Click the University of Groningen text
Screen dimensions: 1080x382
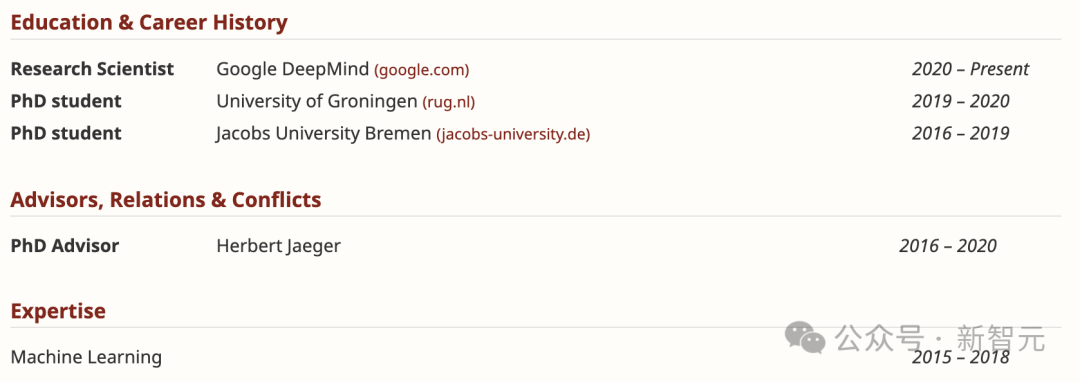tap(317, 101)
